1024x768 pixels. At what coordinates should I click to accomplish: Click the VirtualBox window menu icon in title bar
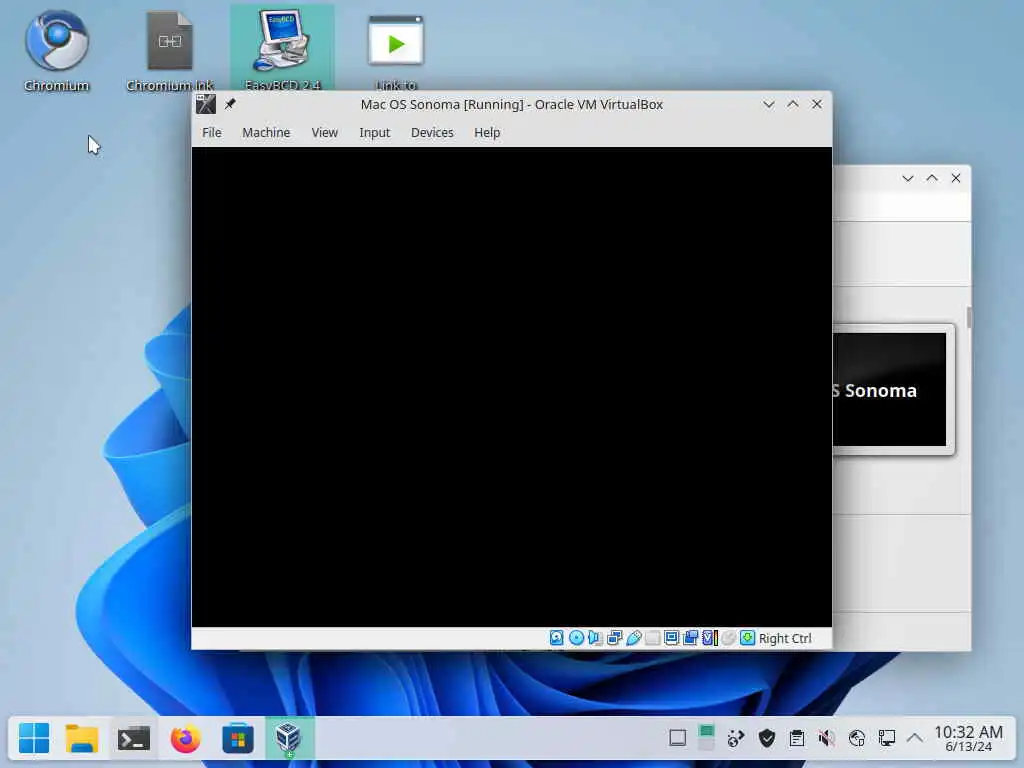coord(206,104)
